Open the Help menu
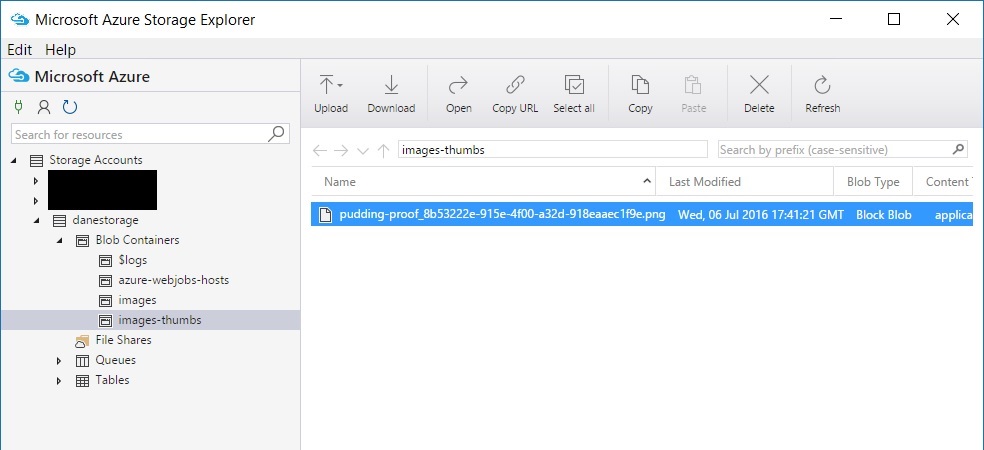This screenshot has width=984, height=450. pos(60,50)
